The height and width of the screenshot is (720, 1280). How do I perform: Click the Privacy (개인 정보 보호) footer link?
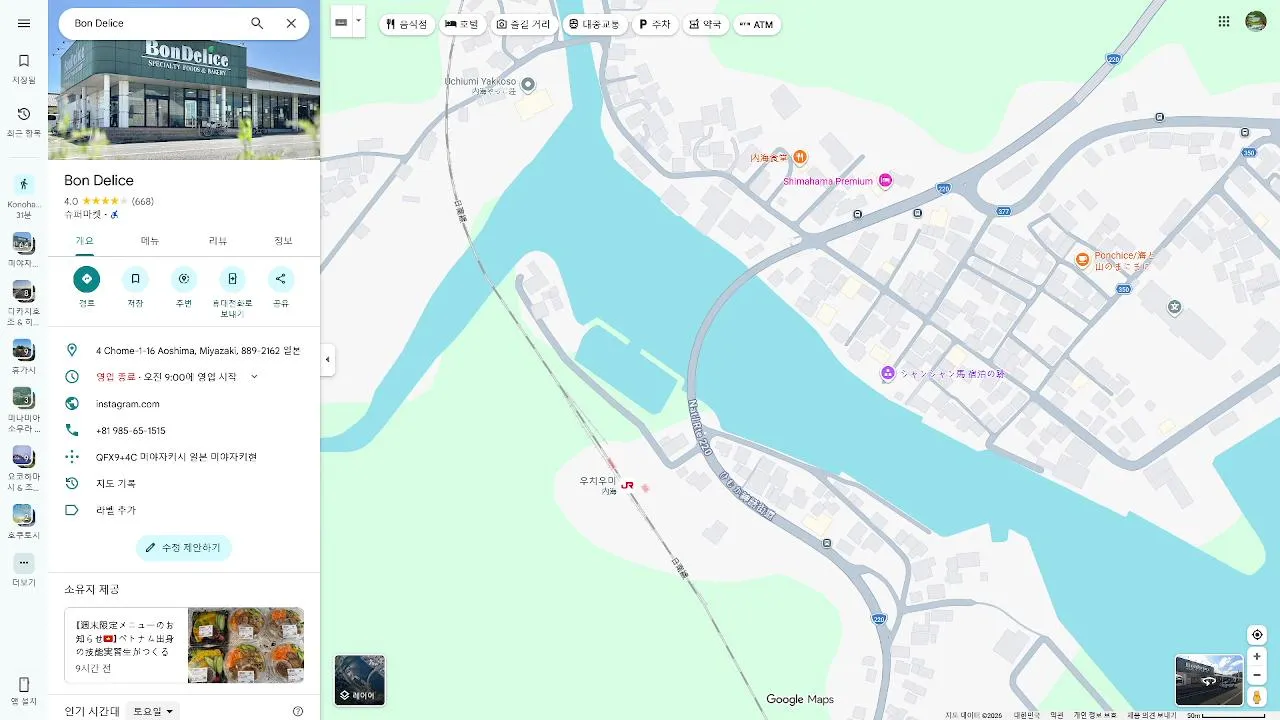point(1097,715)
